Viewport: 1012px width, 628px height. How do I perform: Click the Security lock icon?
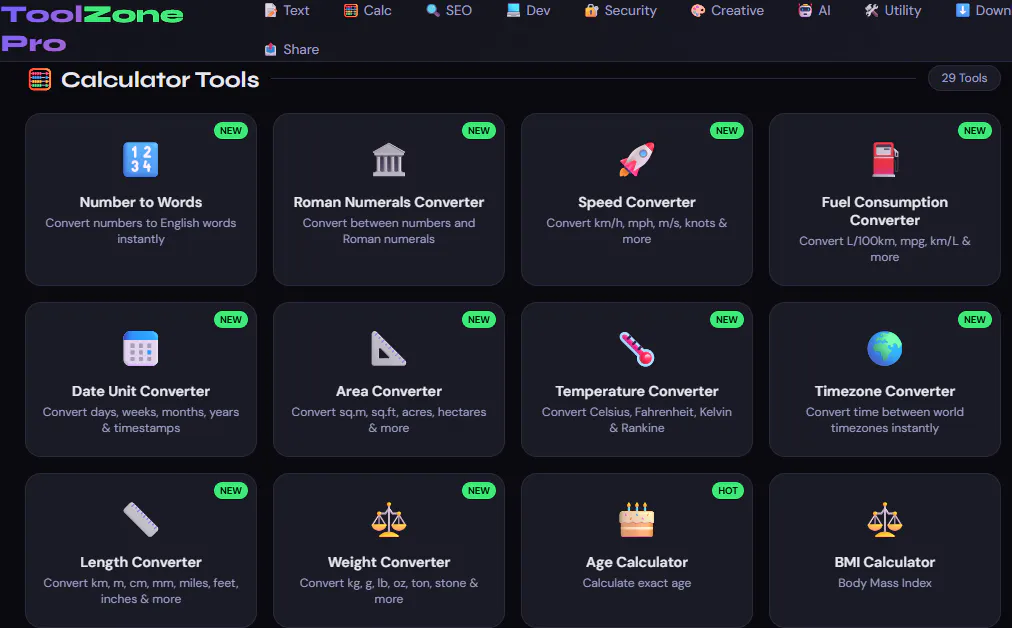[591, 10]
